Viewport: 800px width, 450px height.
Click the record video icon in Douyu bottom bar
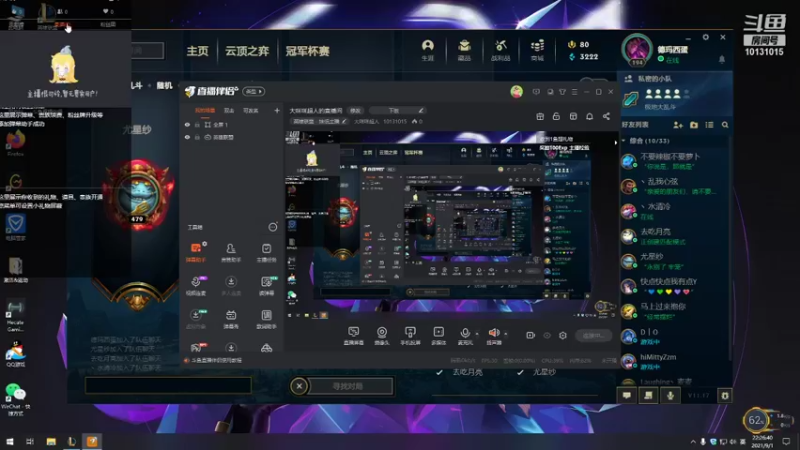pyautogui.click(x=531, y=335)
